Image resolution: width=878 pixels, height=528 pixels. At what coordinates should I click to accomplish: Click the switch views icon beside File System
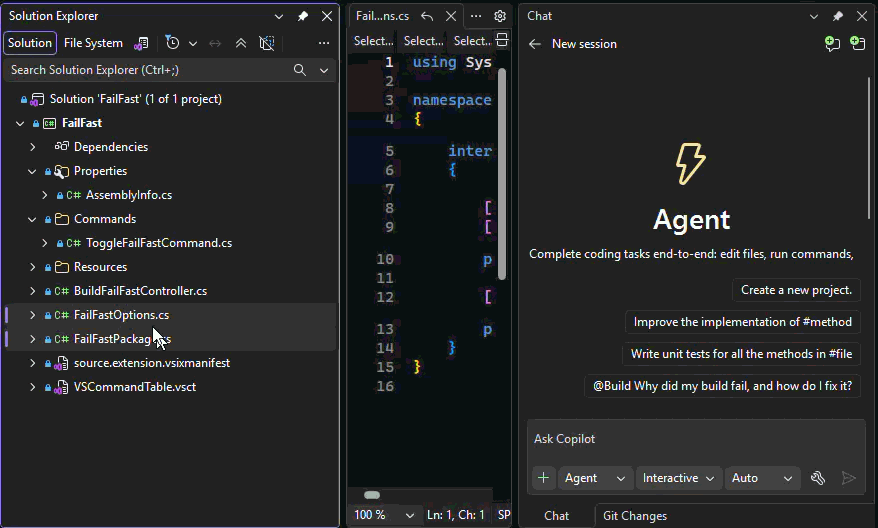[x=141, y=43]
